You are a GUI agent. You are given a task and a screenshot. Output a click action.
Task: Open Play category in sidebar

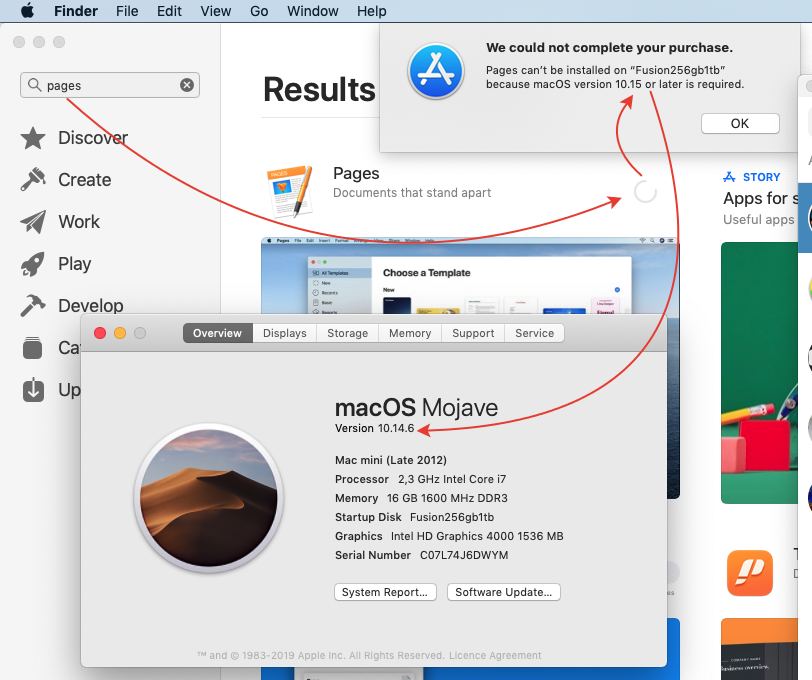[56, 264]
